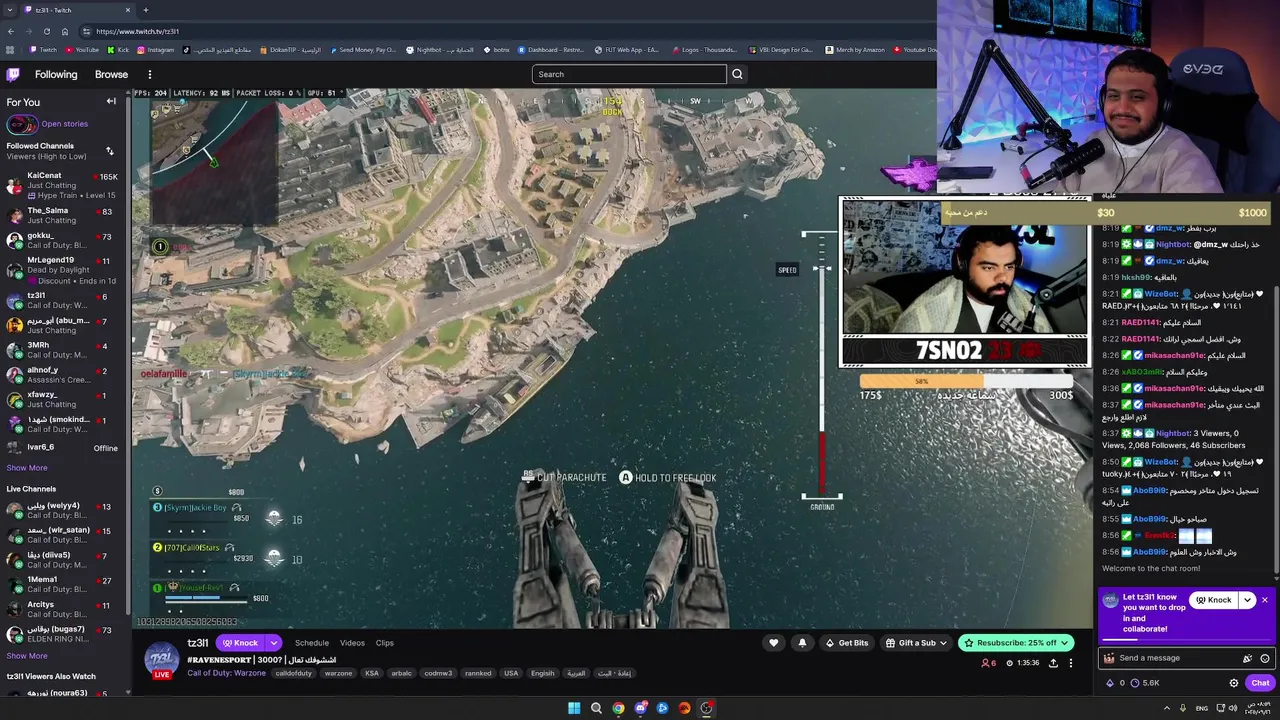
Task: Open 1Mema1 live channel
Action: [x=61, y=584]
